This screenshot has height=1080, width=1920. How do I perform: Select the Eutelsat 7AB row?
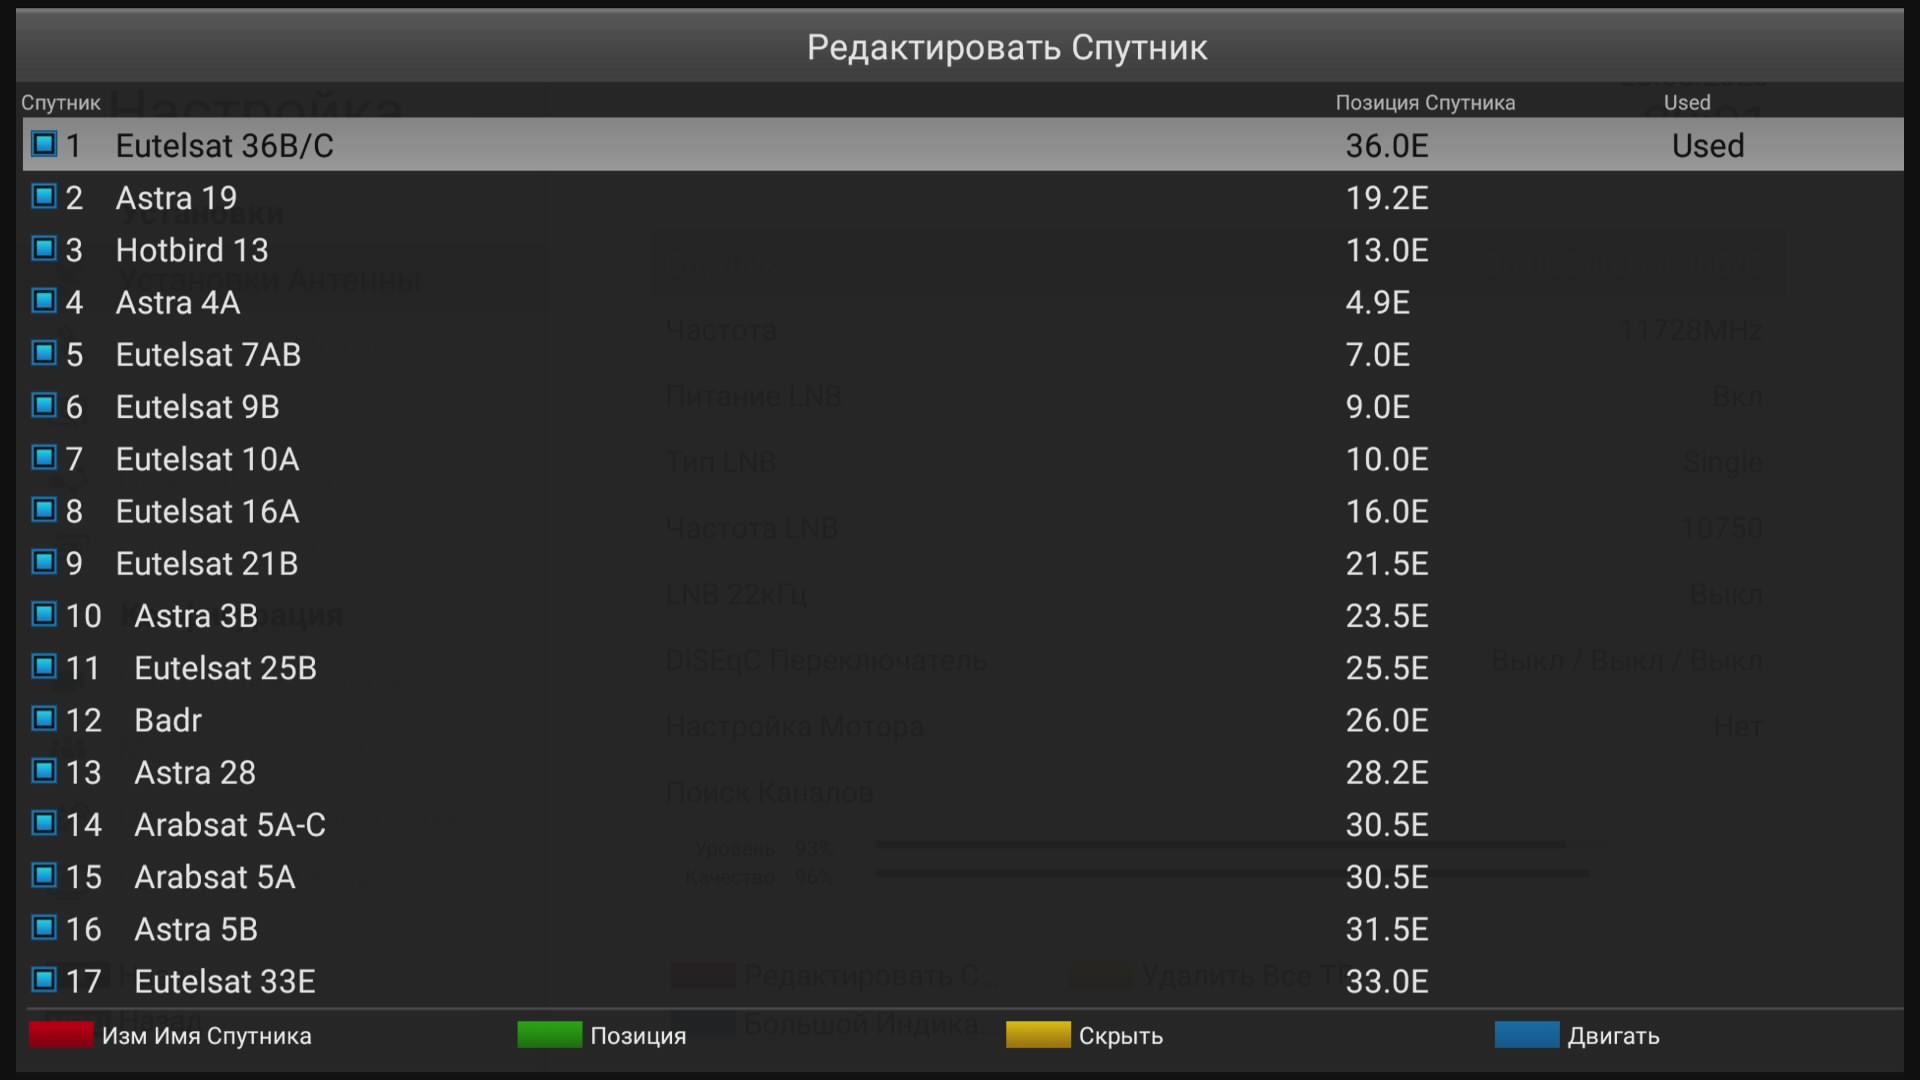click(x=963, y=354)
